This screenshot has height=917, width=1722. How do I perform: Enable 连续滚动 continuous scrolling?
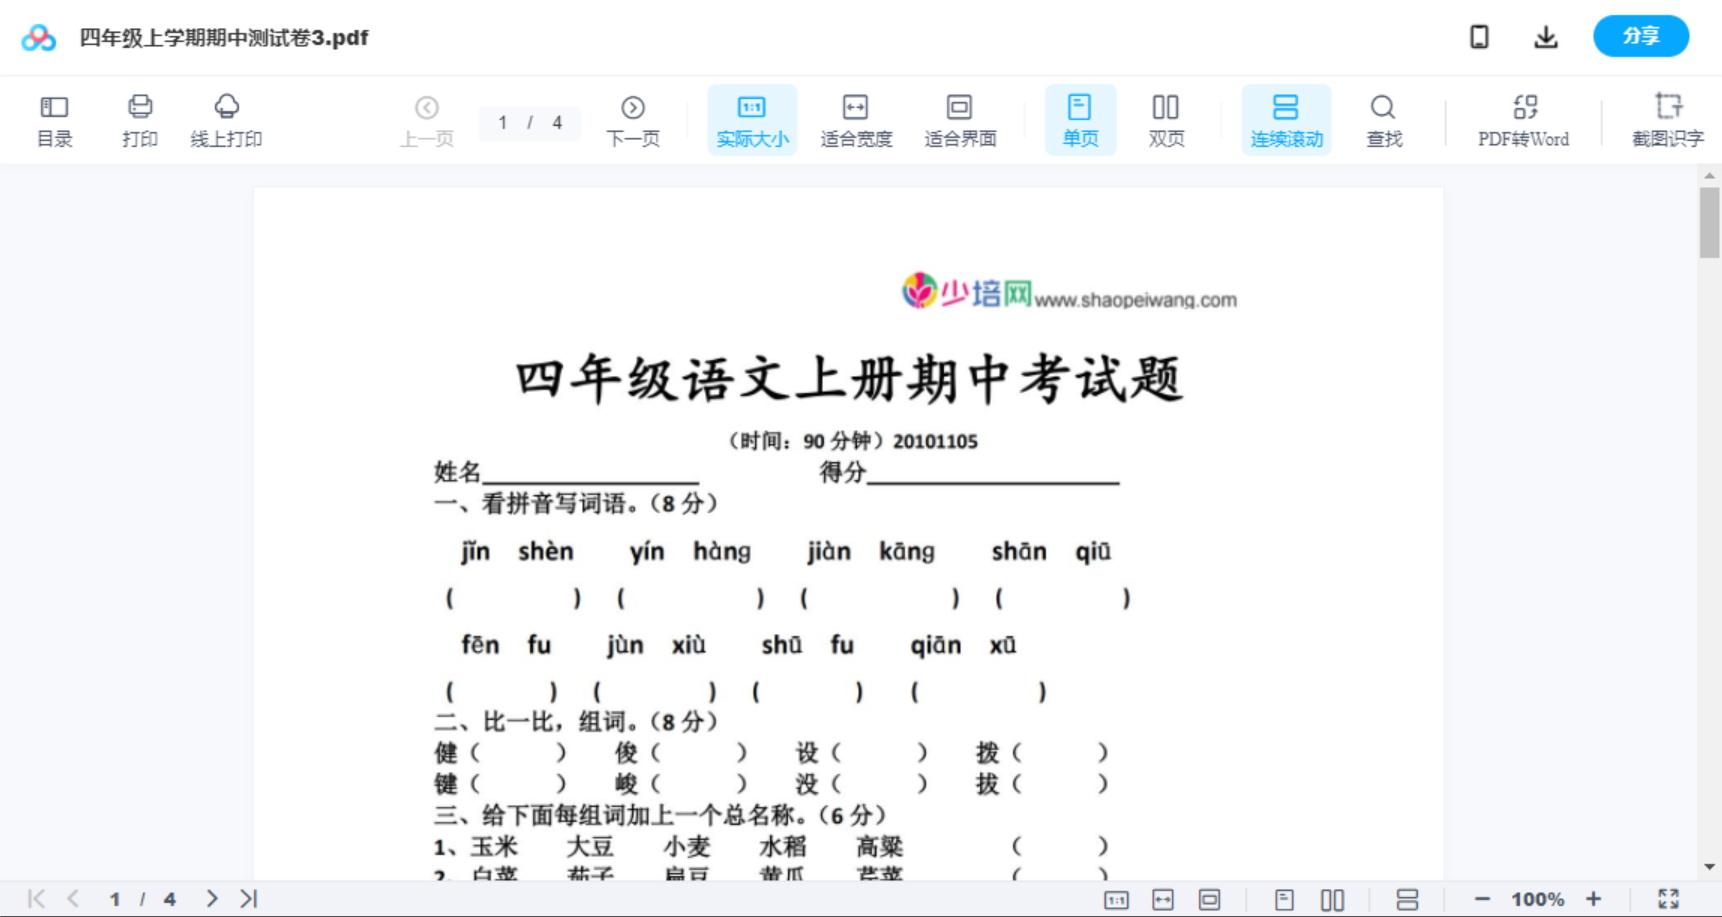[1286, 119]
